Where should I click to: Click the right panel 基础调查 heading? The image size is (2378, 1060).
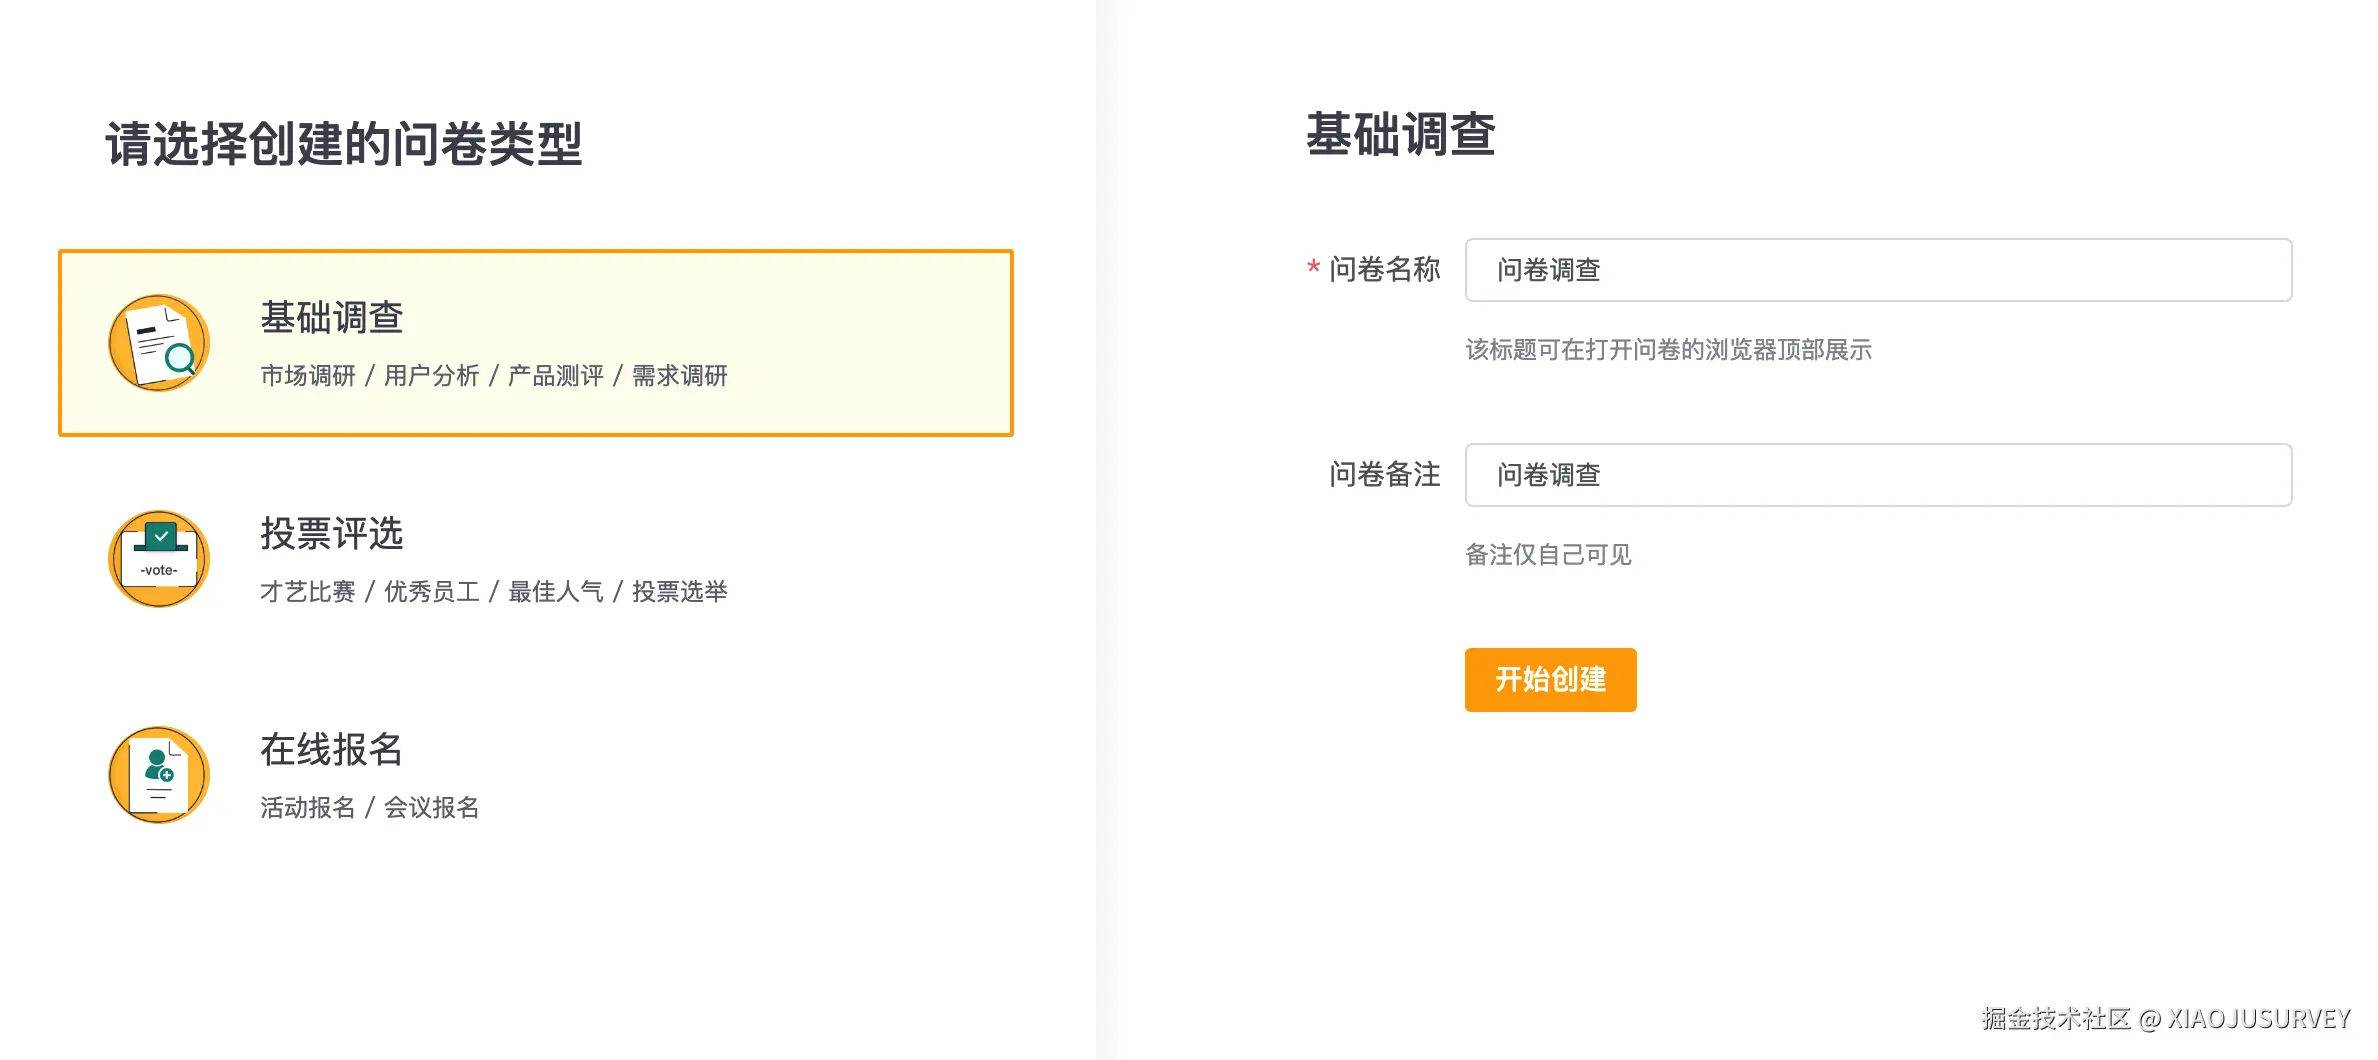[1400, 135]
